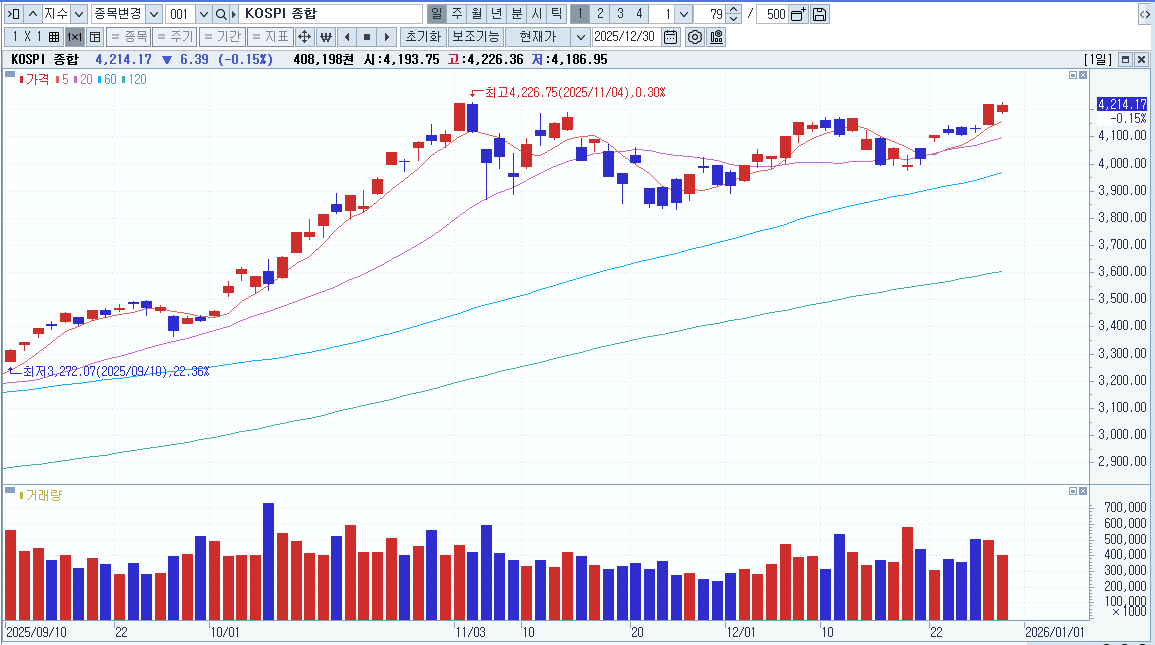Toggle the = 기간 sync button

(x=222, y=37)
